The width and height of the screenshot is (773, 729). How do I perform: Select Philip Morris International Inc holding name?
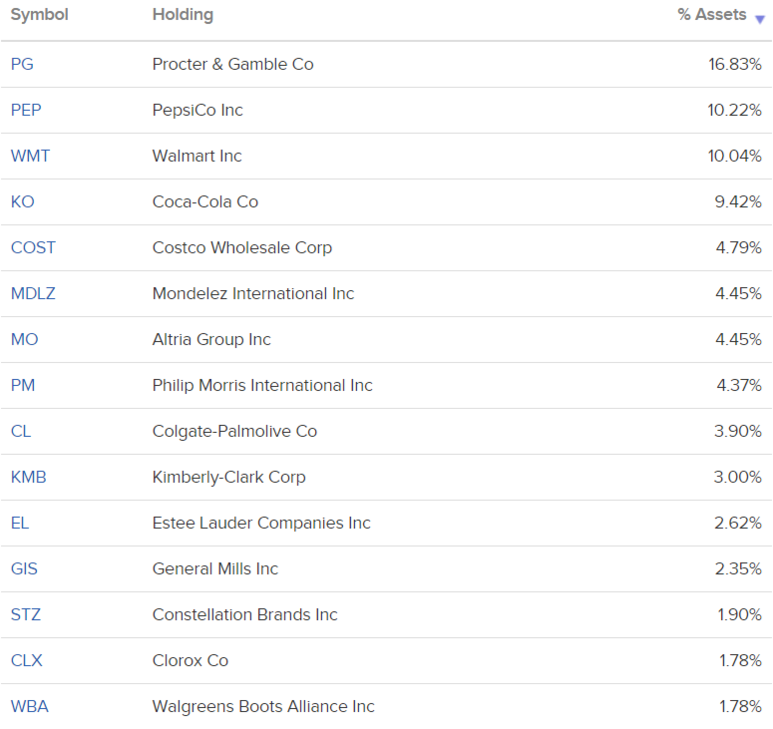click(262, 385)
